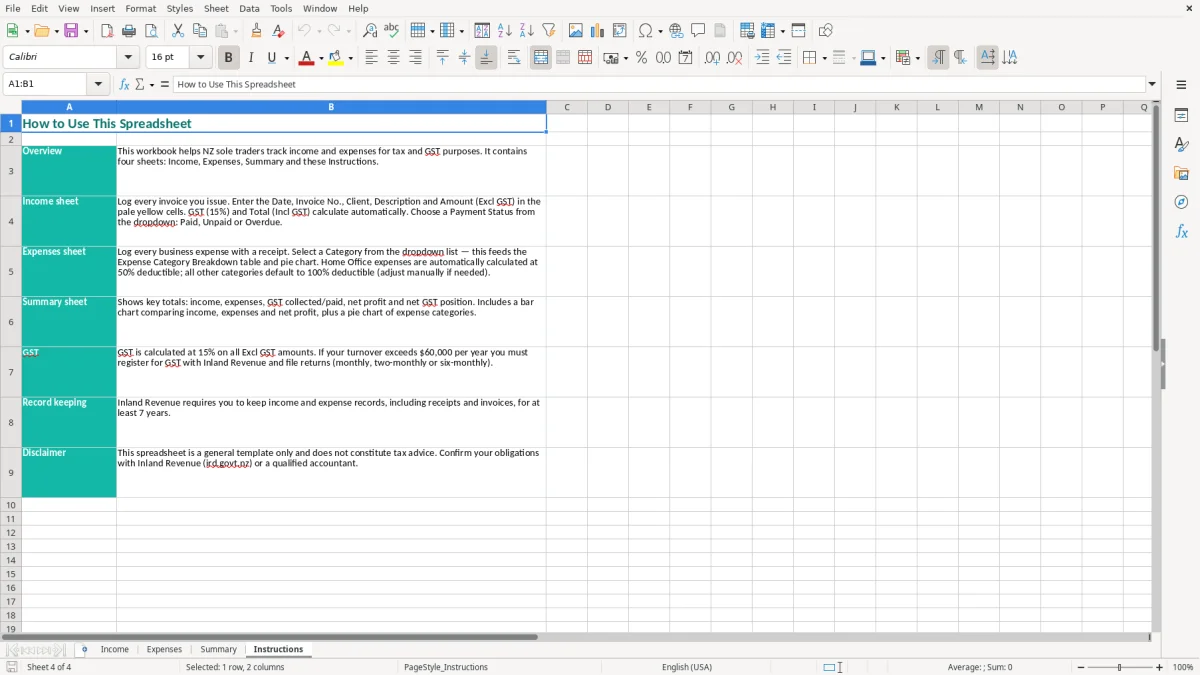Screen dimensions: 1200x675
Task: Toggle Wrap Text button
Action: [x=514, y=58]
